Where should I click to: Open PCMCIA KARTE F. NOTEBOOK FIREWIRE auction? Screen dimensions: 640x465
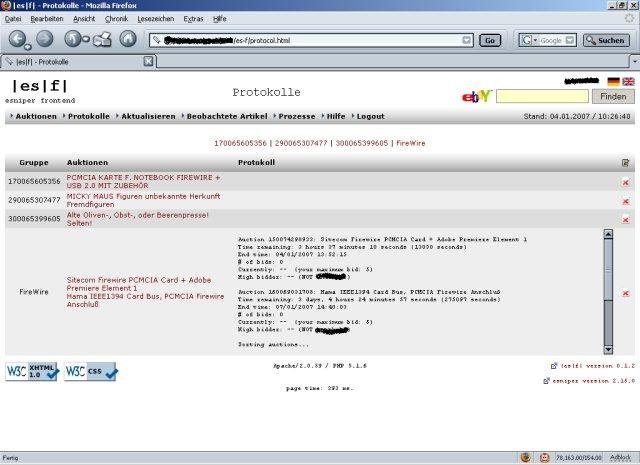tap(143, 181)
